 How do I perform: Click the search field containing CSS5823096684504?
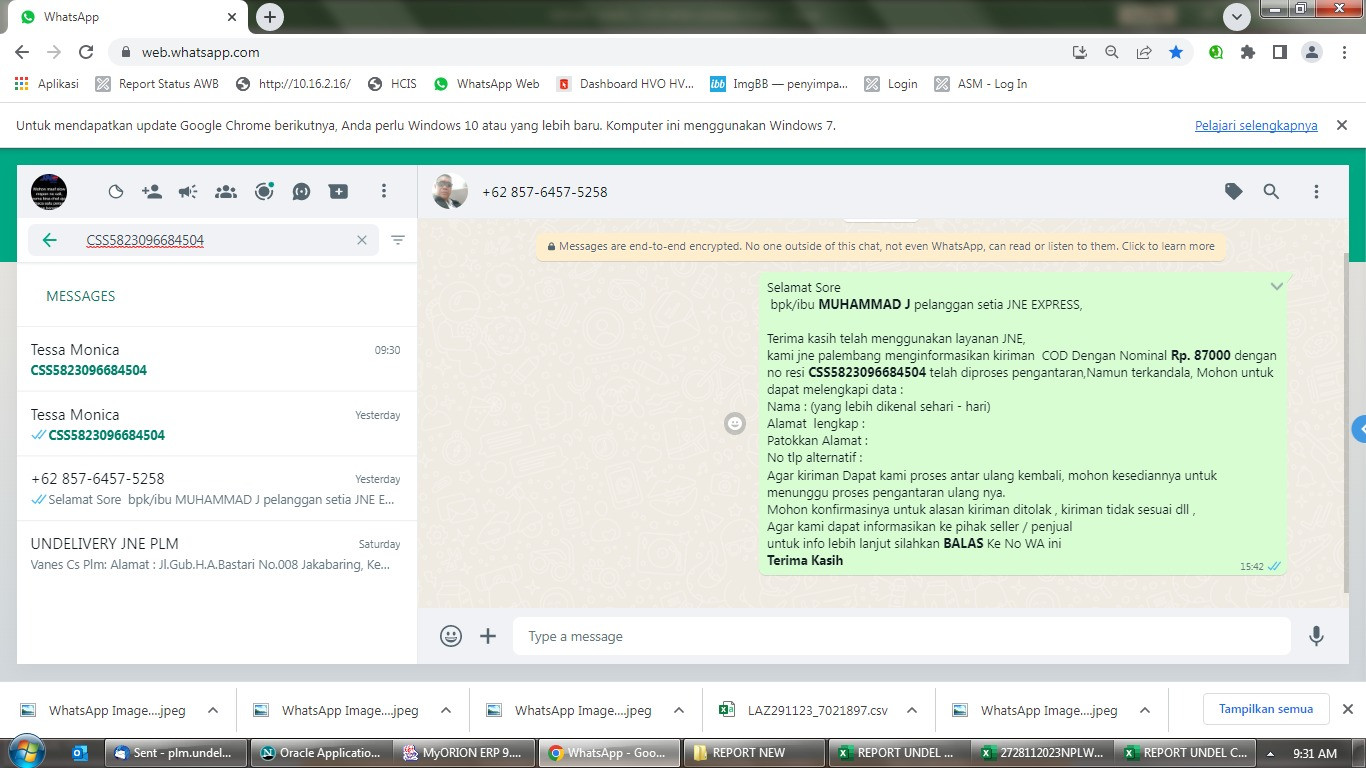[203, 240]
